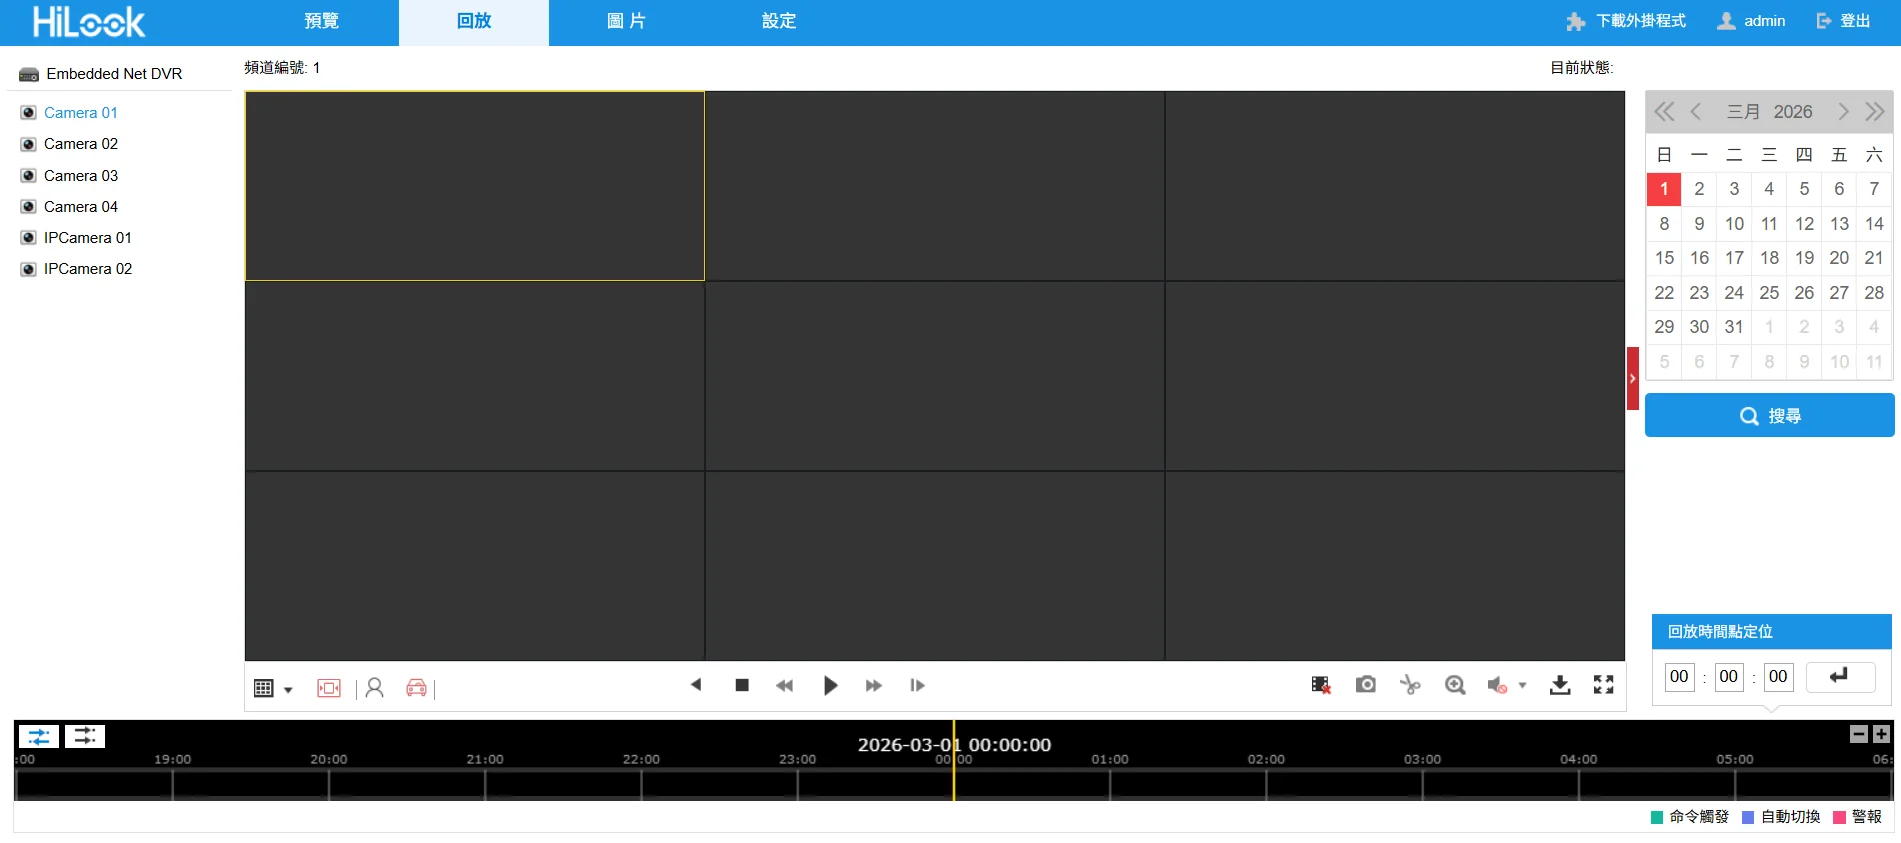This screenshot has width=1901, height=843.
Task: Open vehicle detection search icon
Action: coord(417,688)
